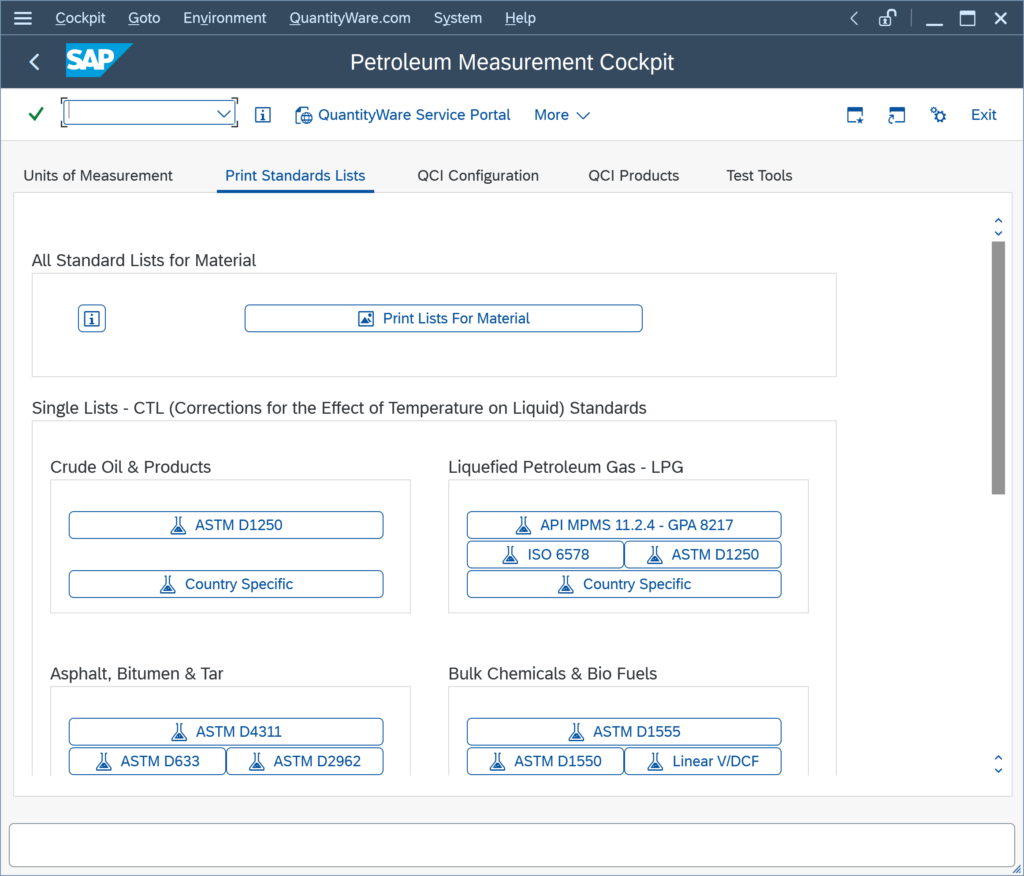1024x876 pixels.
Task: Click ASTM D1250 under Crude Oil & Products
Action: point(226,525)
